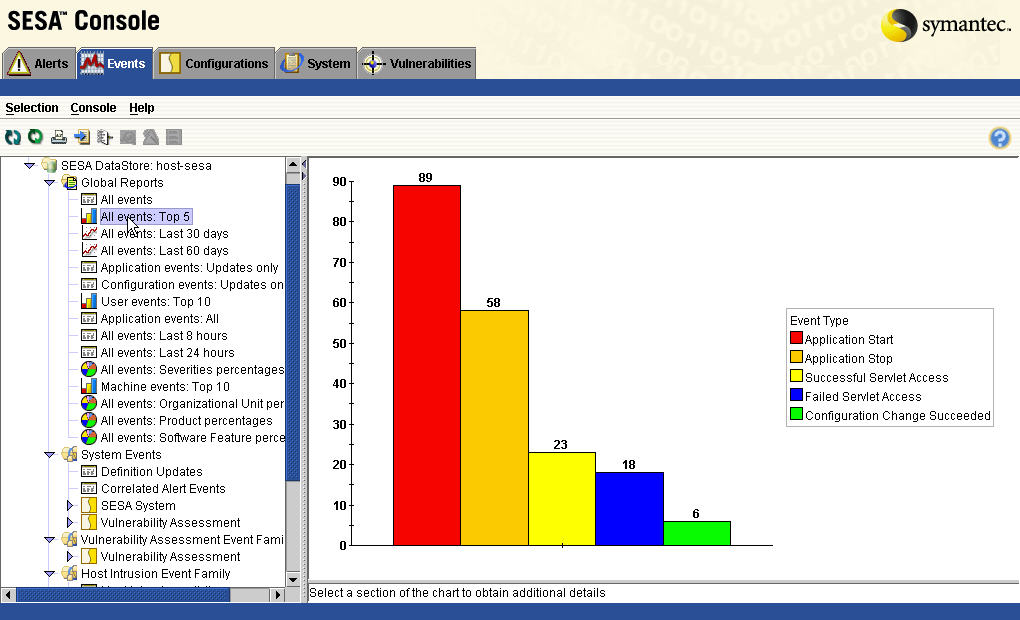The height and width of the screenshot is (620, 1020).
Task: Click the Configuration events: Updates only item
Action: pyautogui.click(x=192, y=284)
